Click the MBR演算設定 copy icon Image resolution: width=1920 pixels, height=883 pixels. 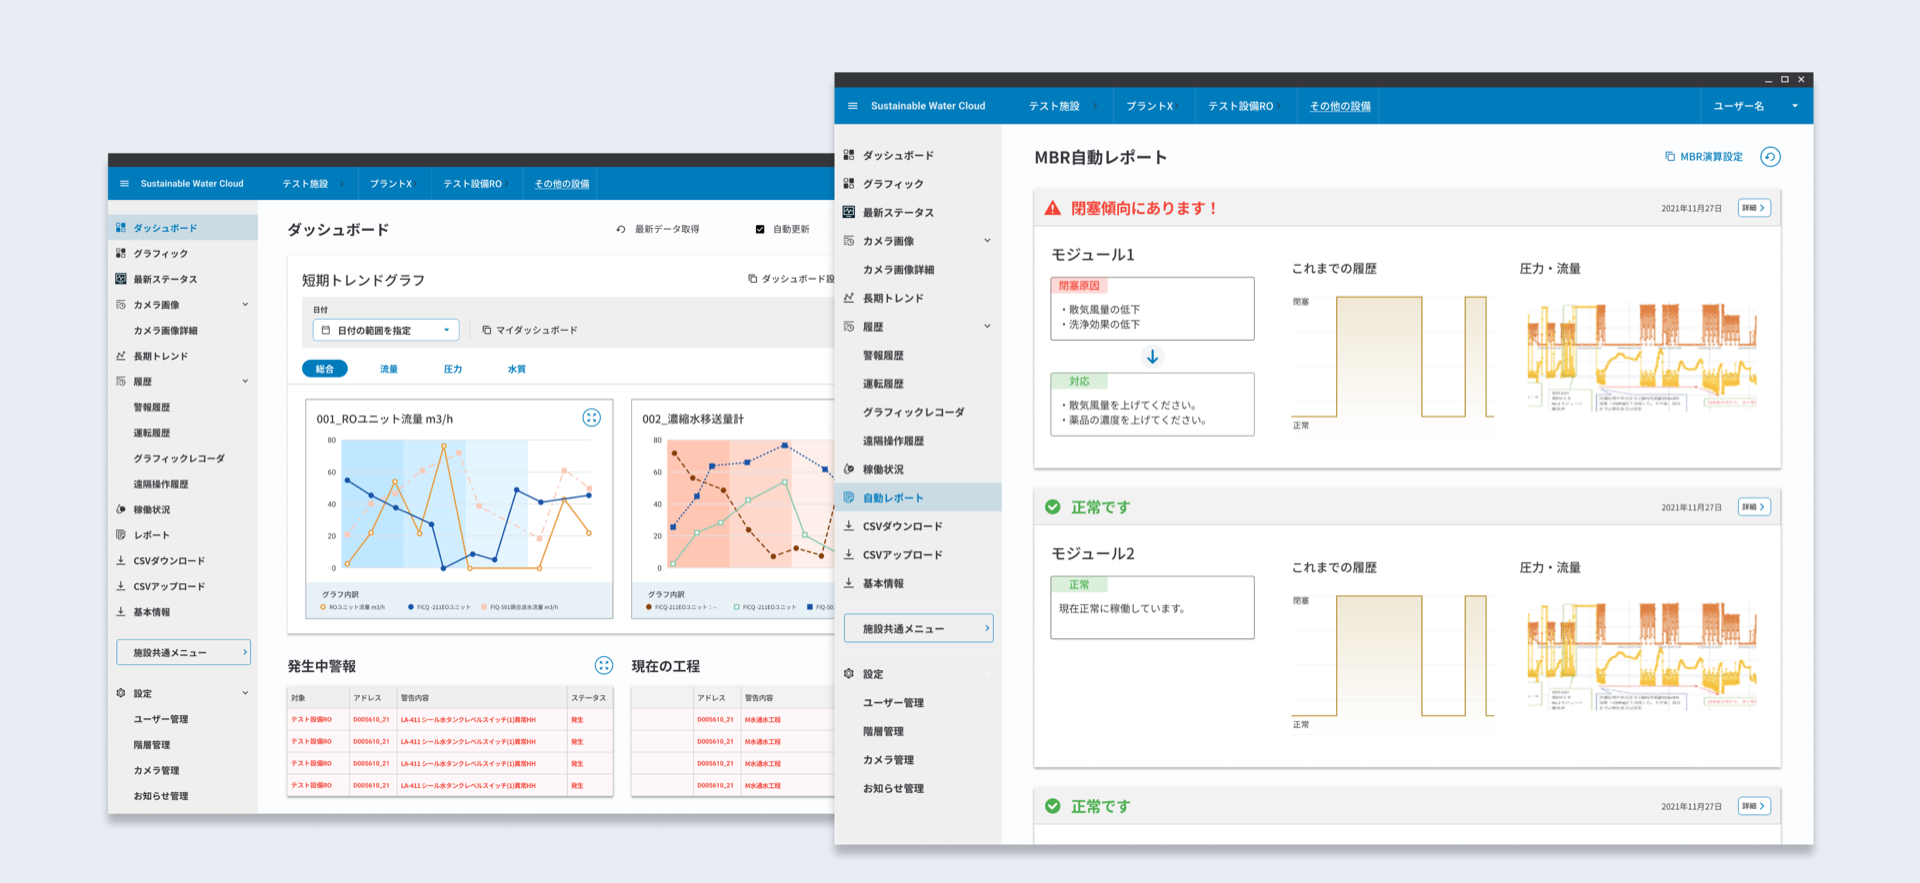[1669, 157]
